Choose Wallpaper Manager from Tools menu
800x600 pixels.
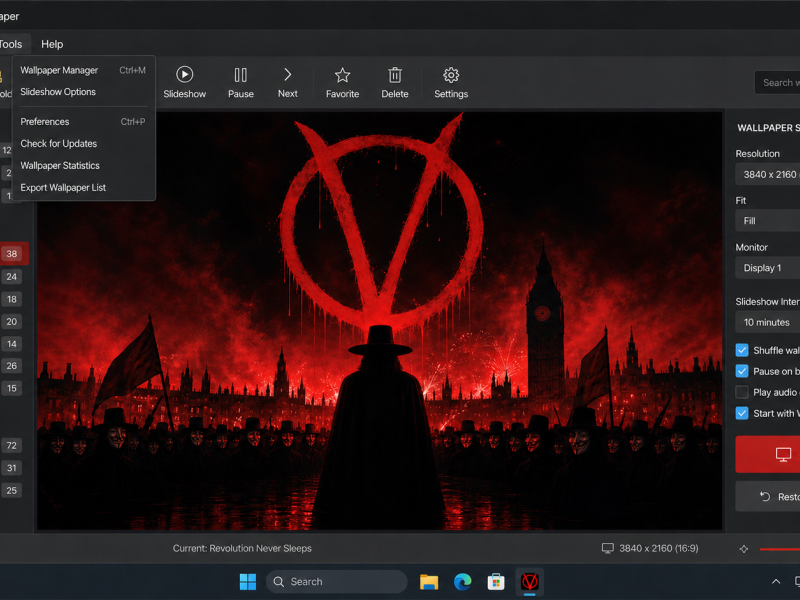coord(83,70)
